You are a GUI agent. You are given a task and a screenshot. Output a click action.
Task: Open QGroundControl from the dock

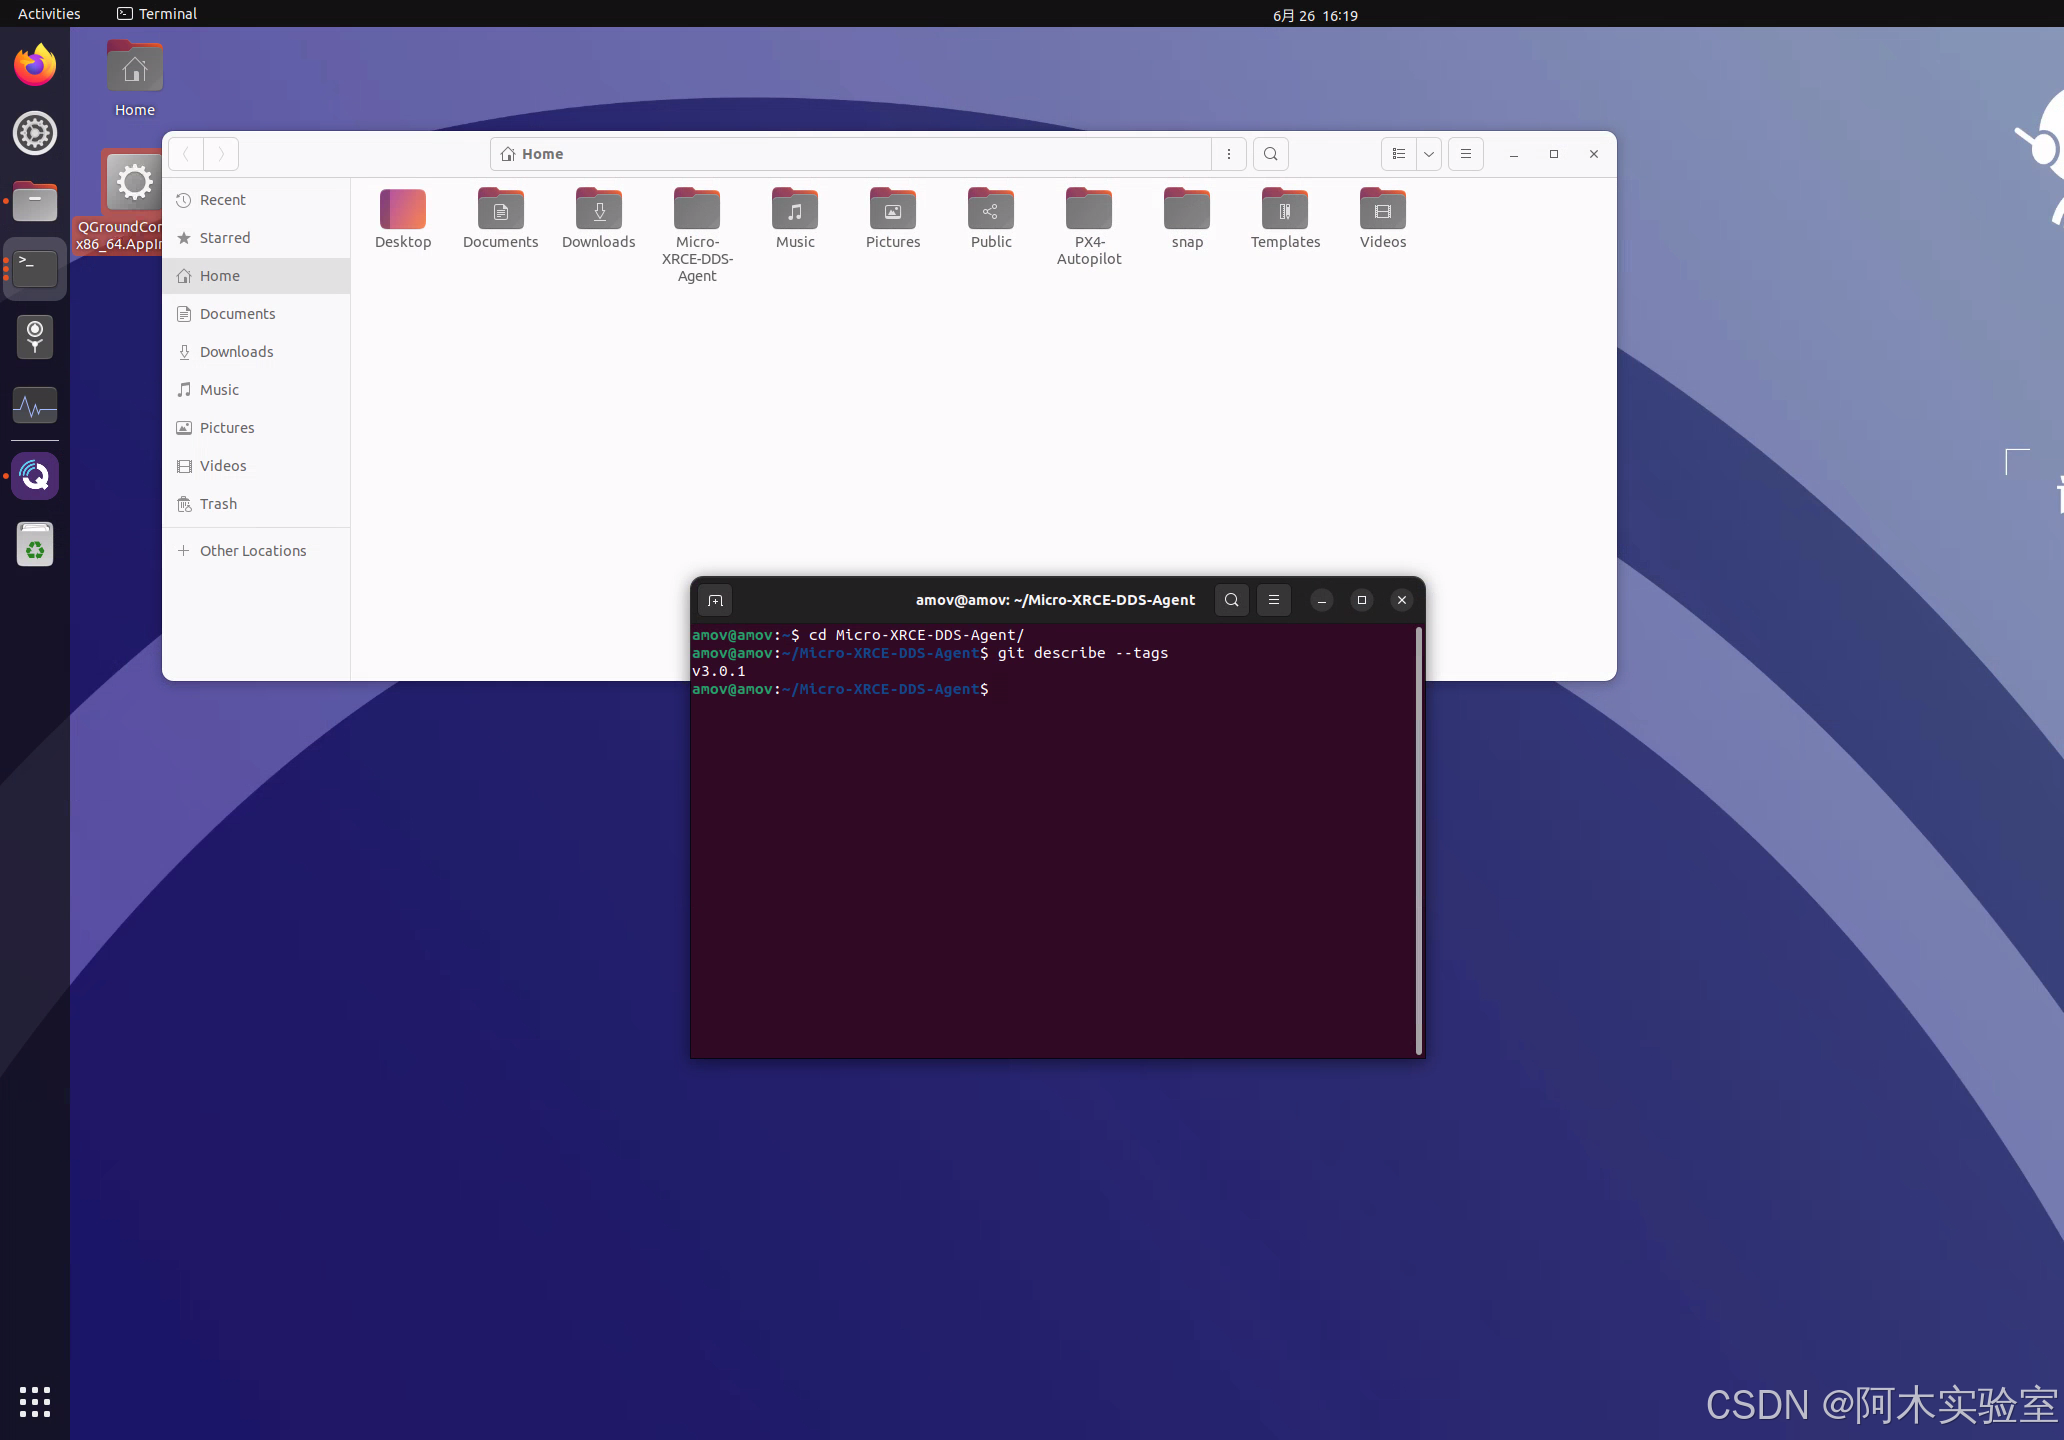point(35,476)
